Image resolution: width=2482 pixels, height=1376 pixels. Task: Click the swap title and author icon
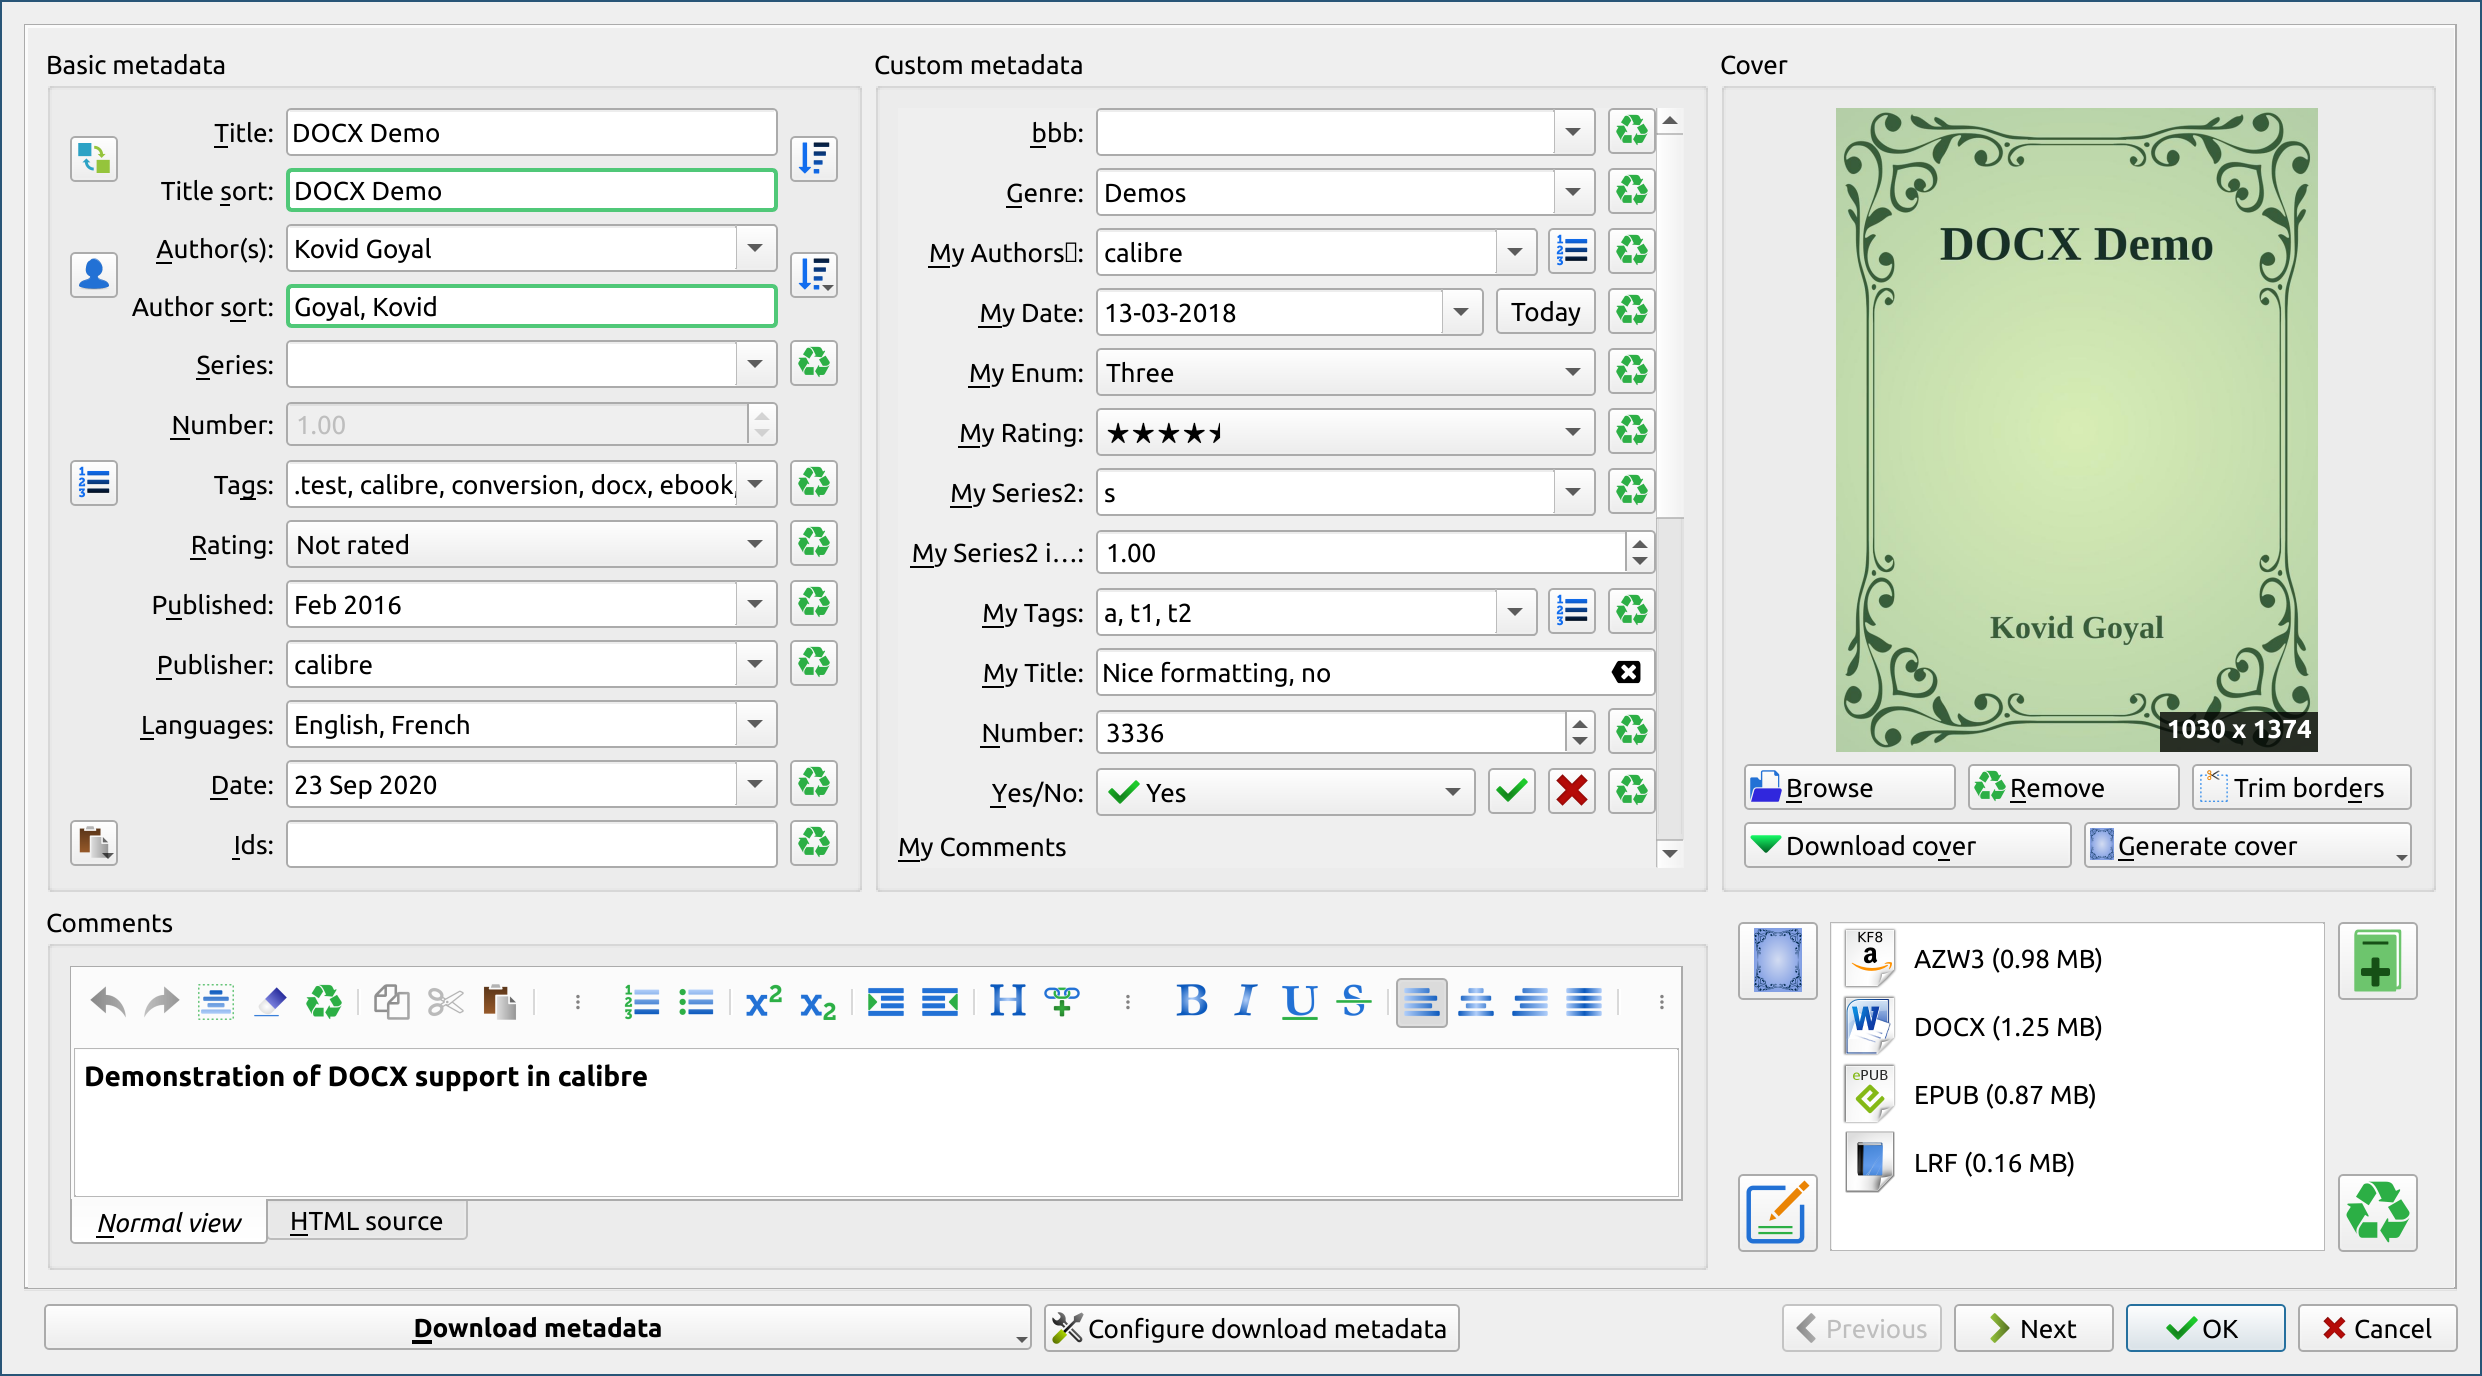point(94,159)
